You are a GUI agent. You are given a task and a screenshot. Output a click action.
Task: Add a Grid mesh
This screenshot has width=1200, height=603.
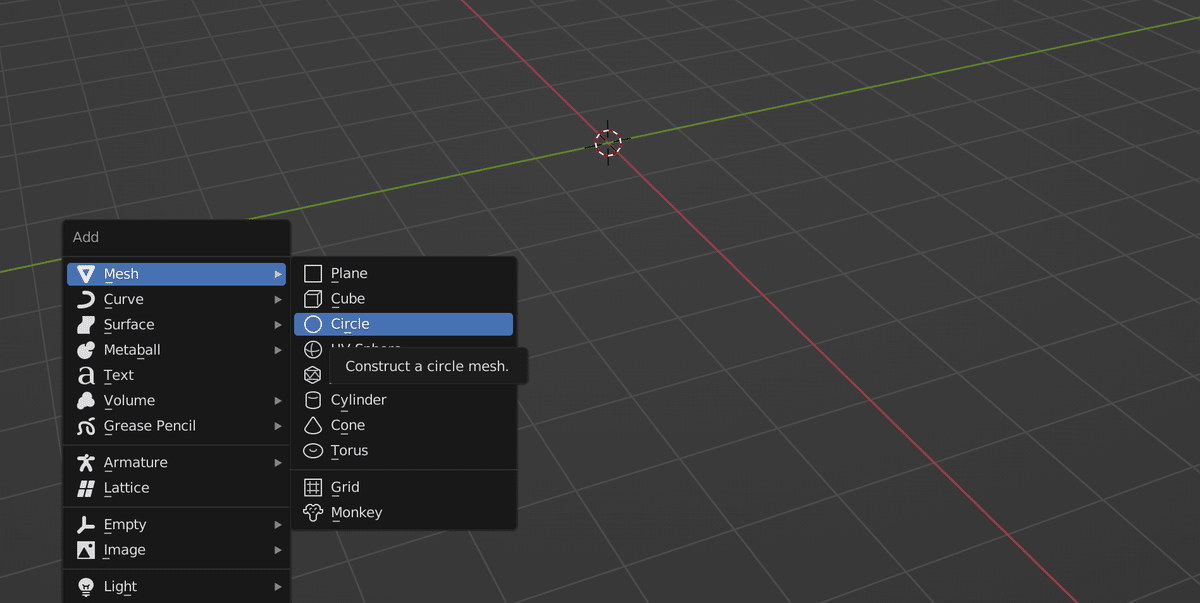tap(404, 488)
